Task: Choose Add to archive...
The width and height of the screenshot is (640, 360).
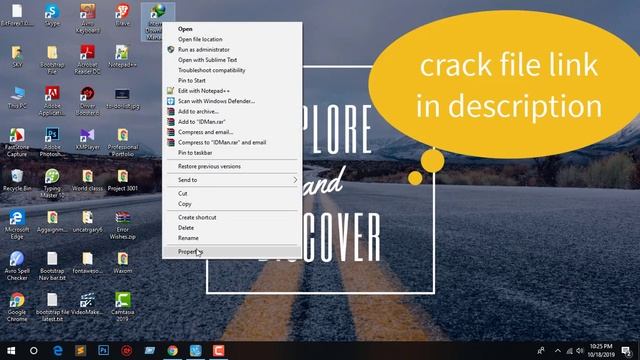Action: pyautogui.click(x=232, y=111)
